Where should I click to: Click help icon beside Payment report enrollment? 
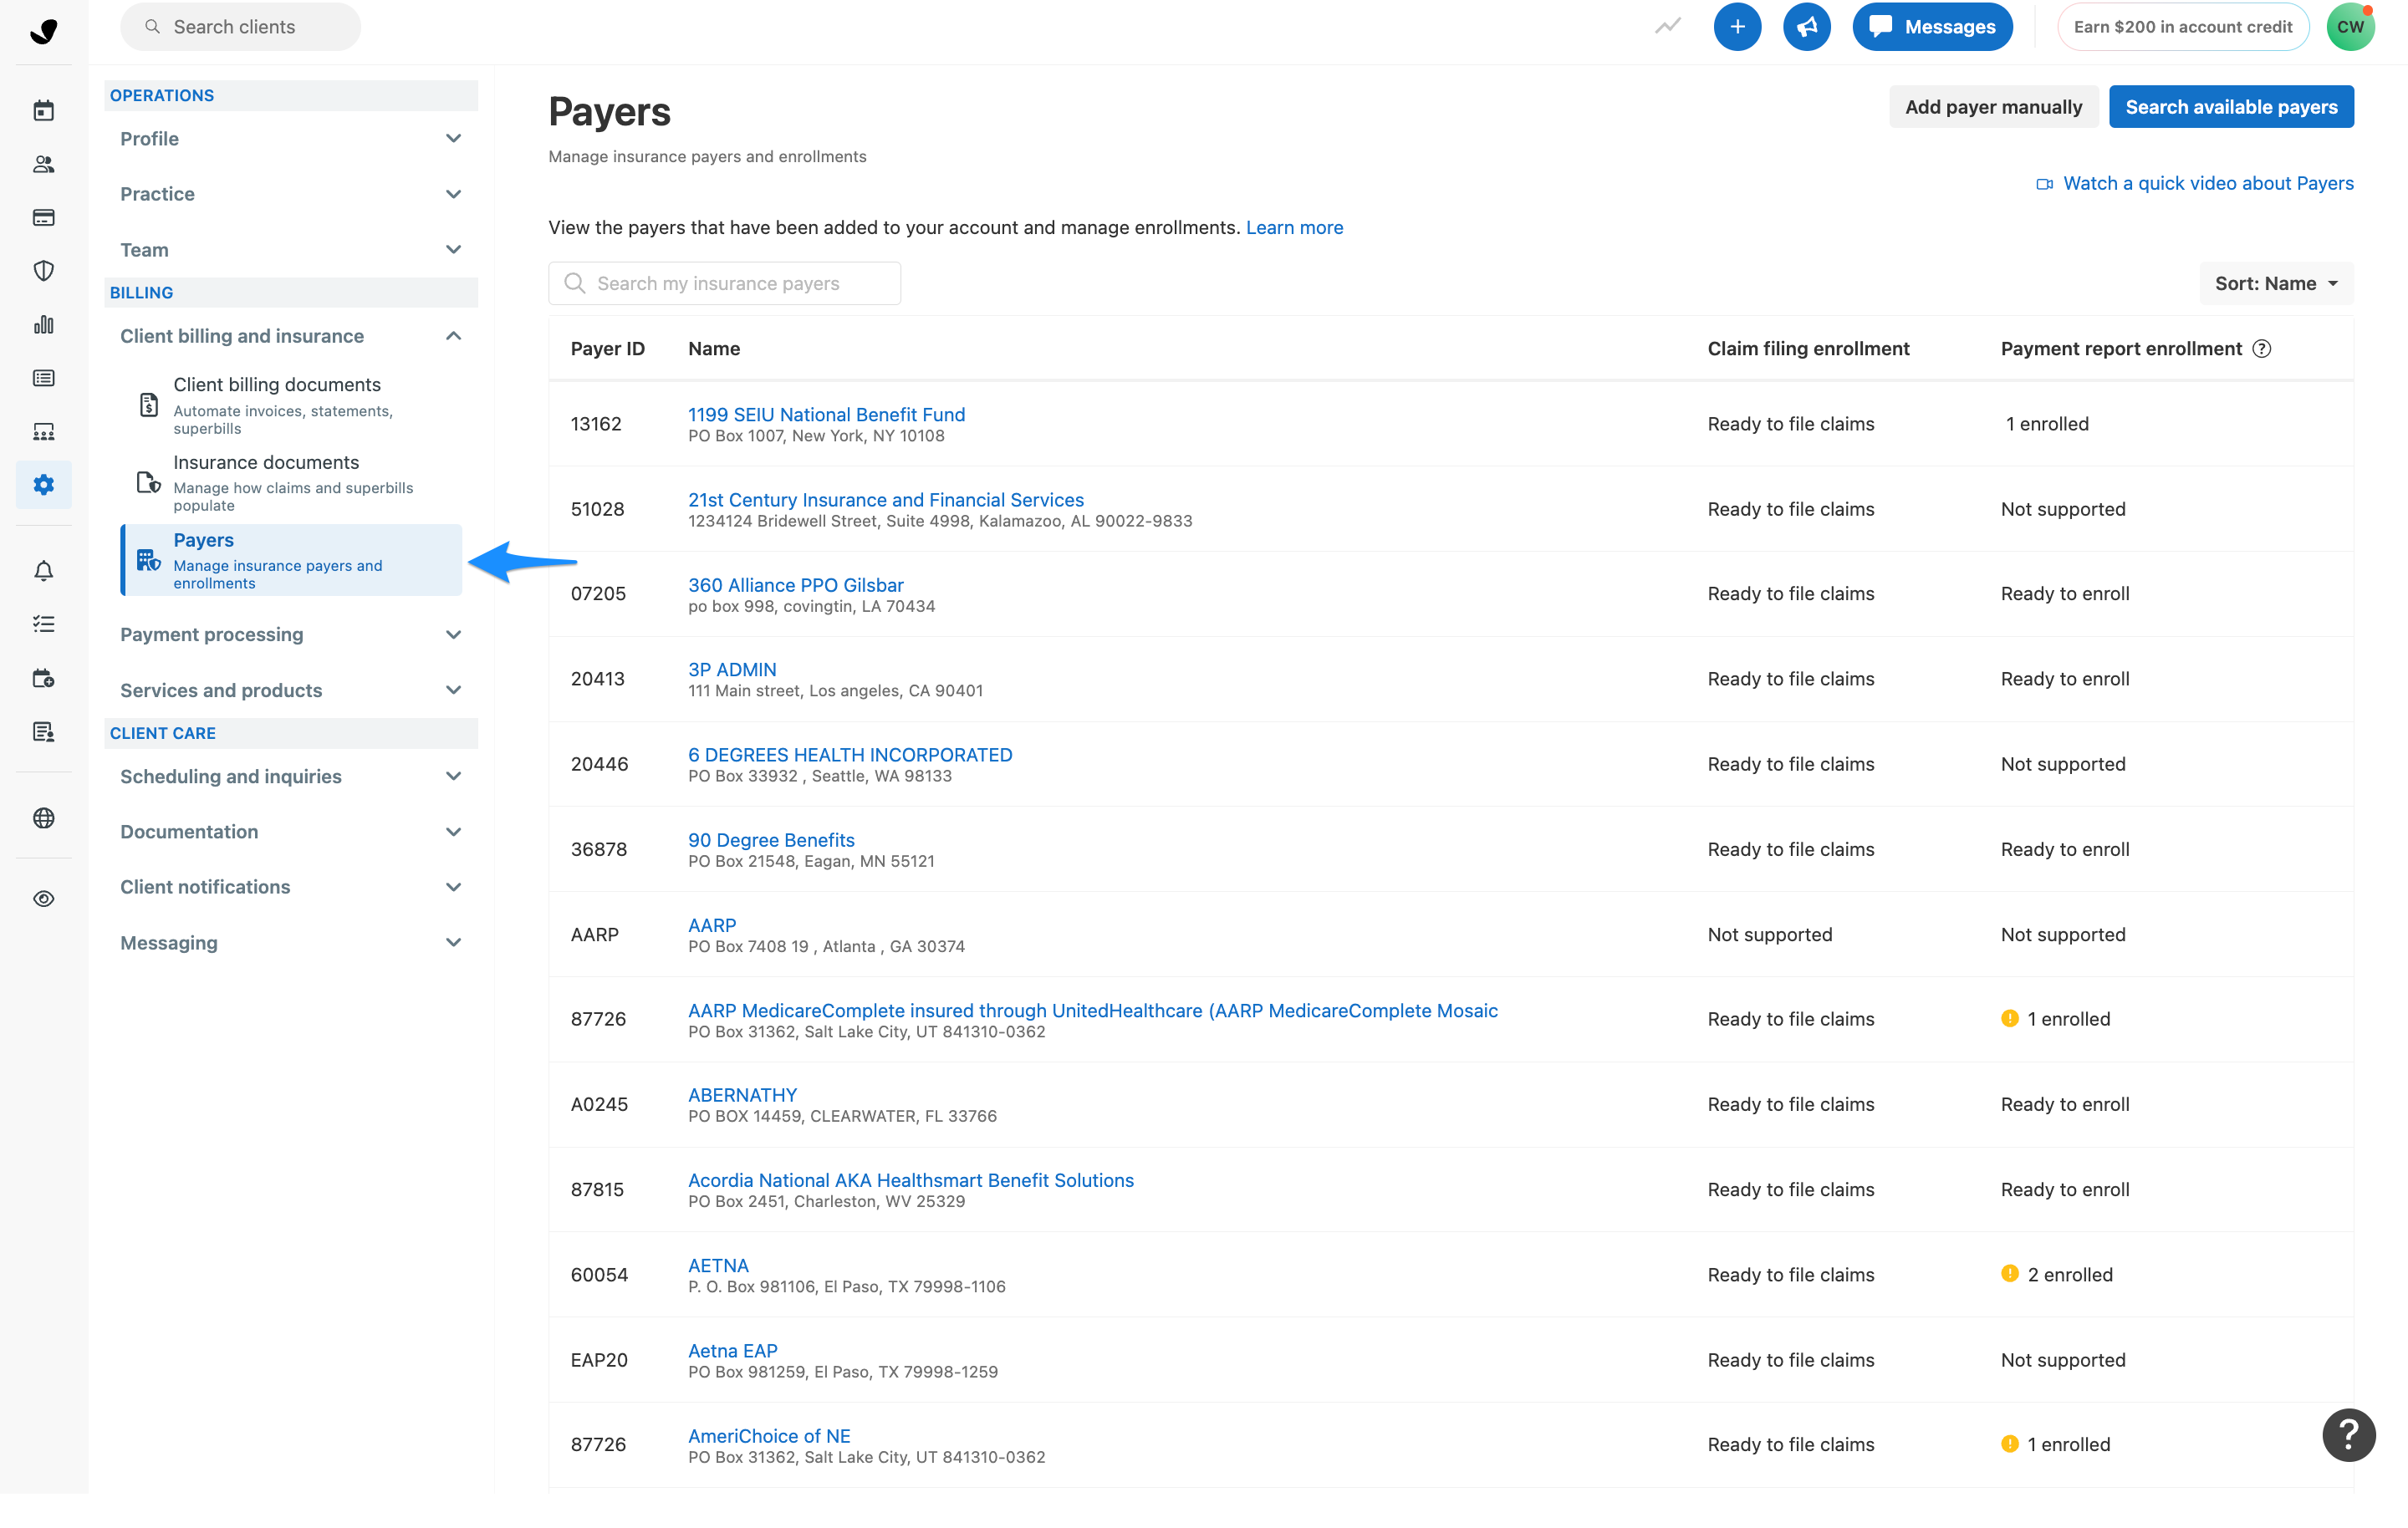(x=2262, y=349)
